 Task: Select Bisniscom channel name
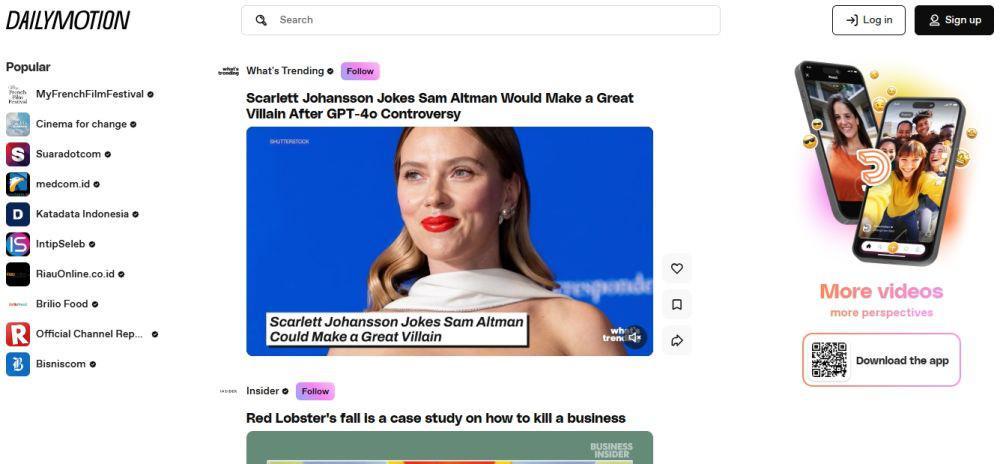click(x=61, y=364)
